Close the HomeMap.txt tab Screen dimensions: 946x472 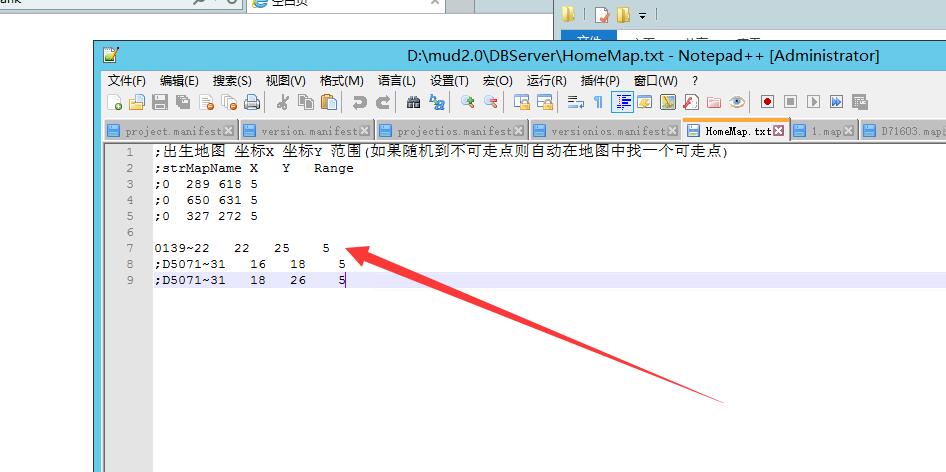pos(781,131)
